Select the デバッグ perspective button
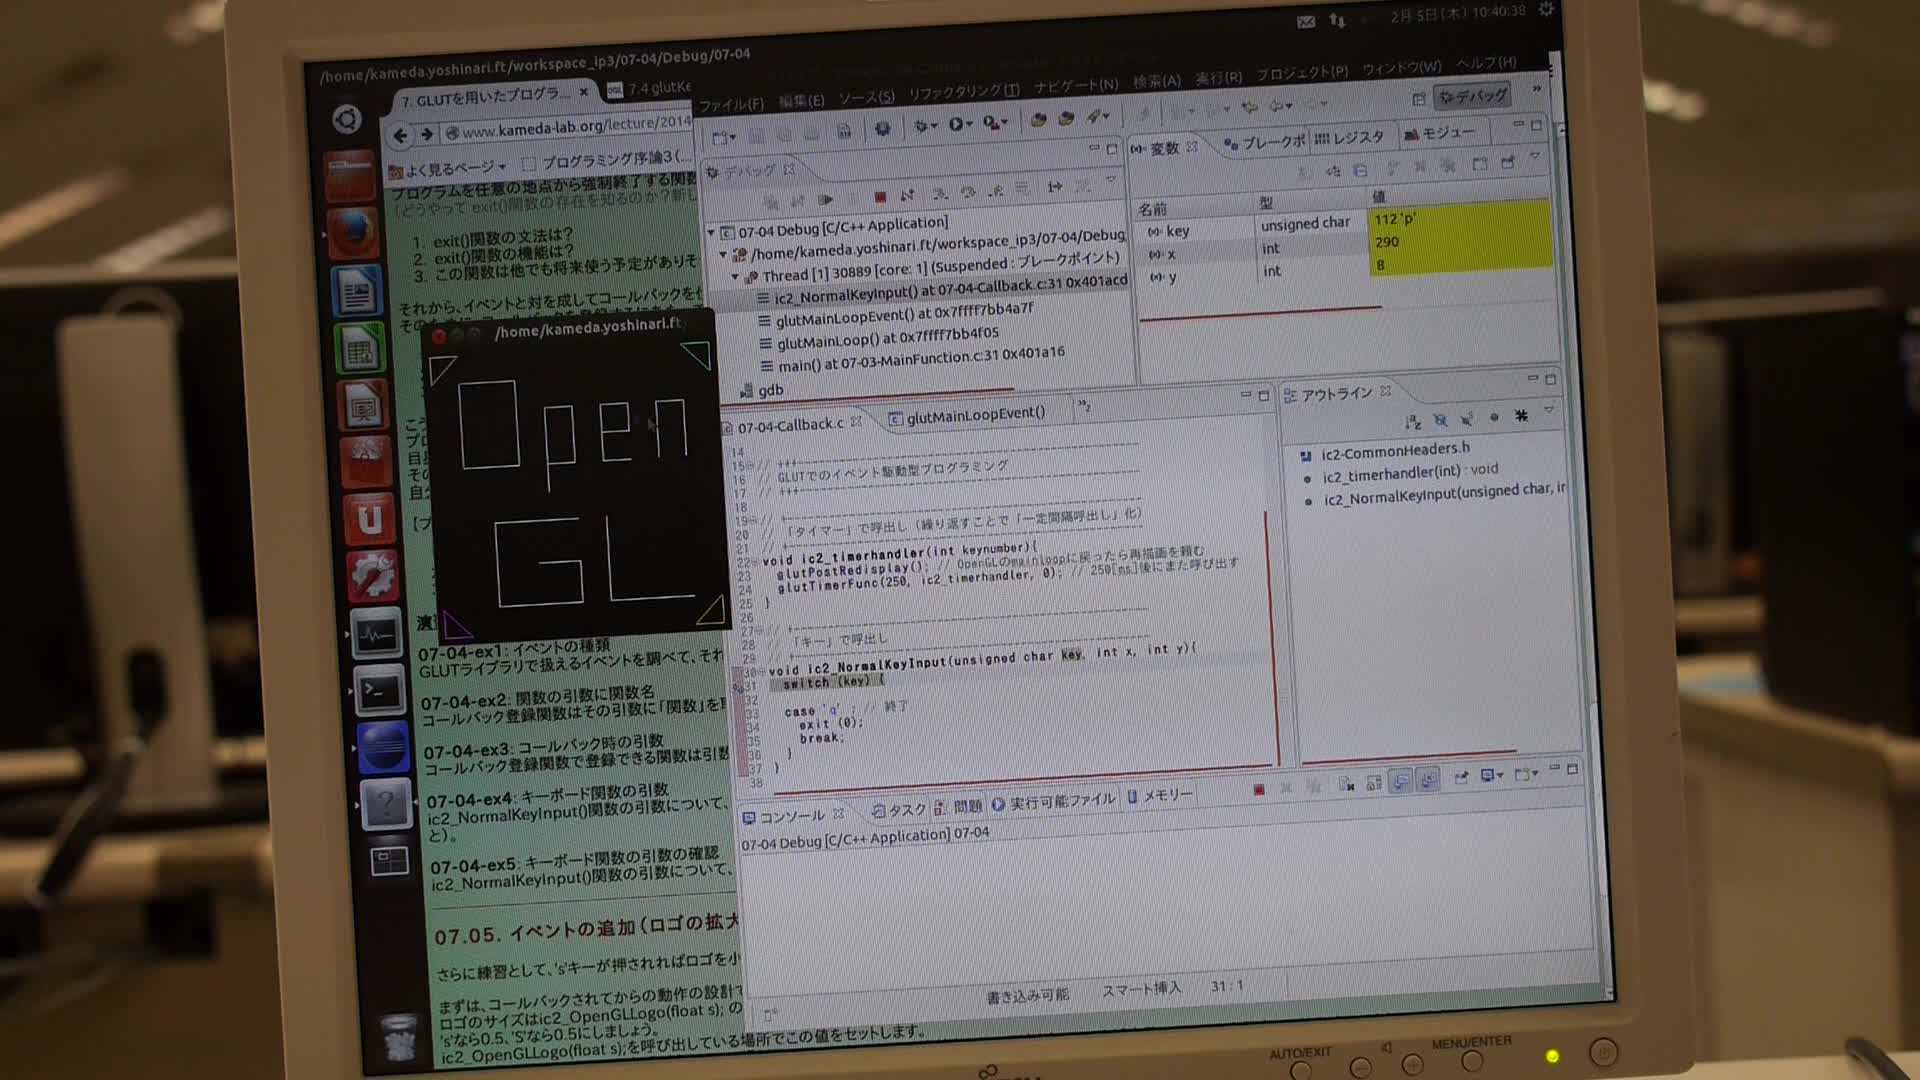The width and height of the screenshot is (1920, 1080). (1472, 96)
